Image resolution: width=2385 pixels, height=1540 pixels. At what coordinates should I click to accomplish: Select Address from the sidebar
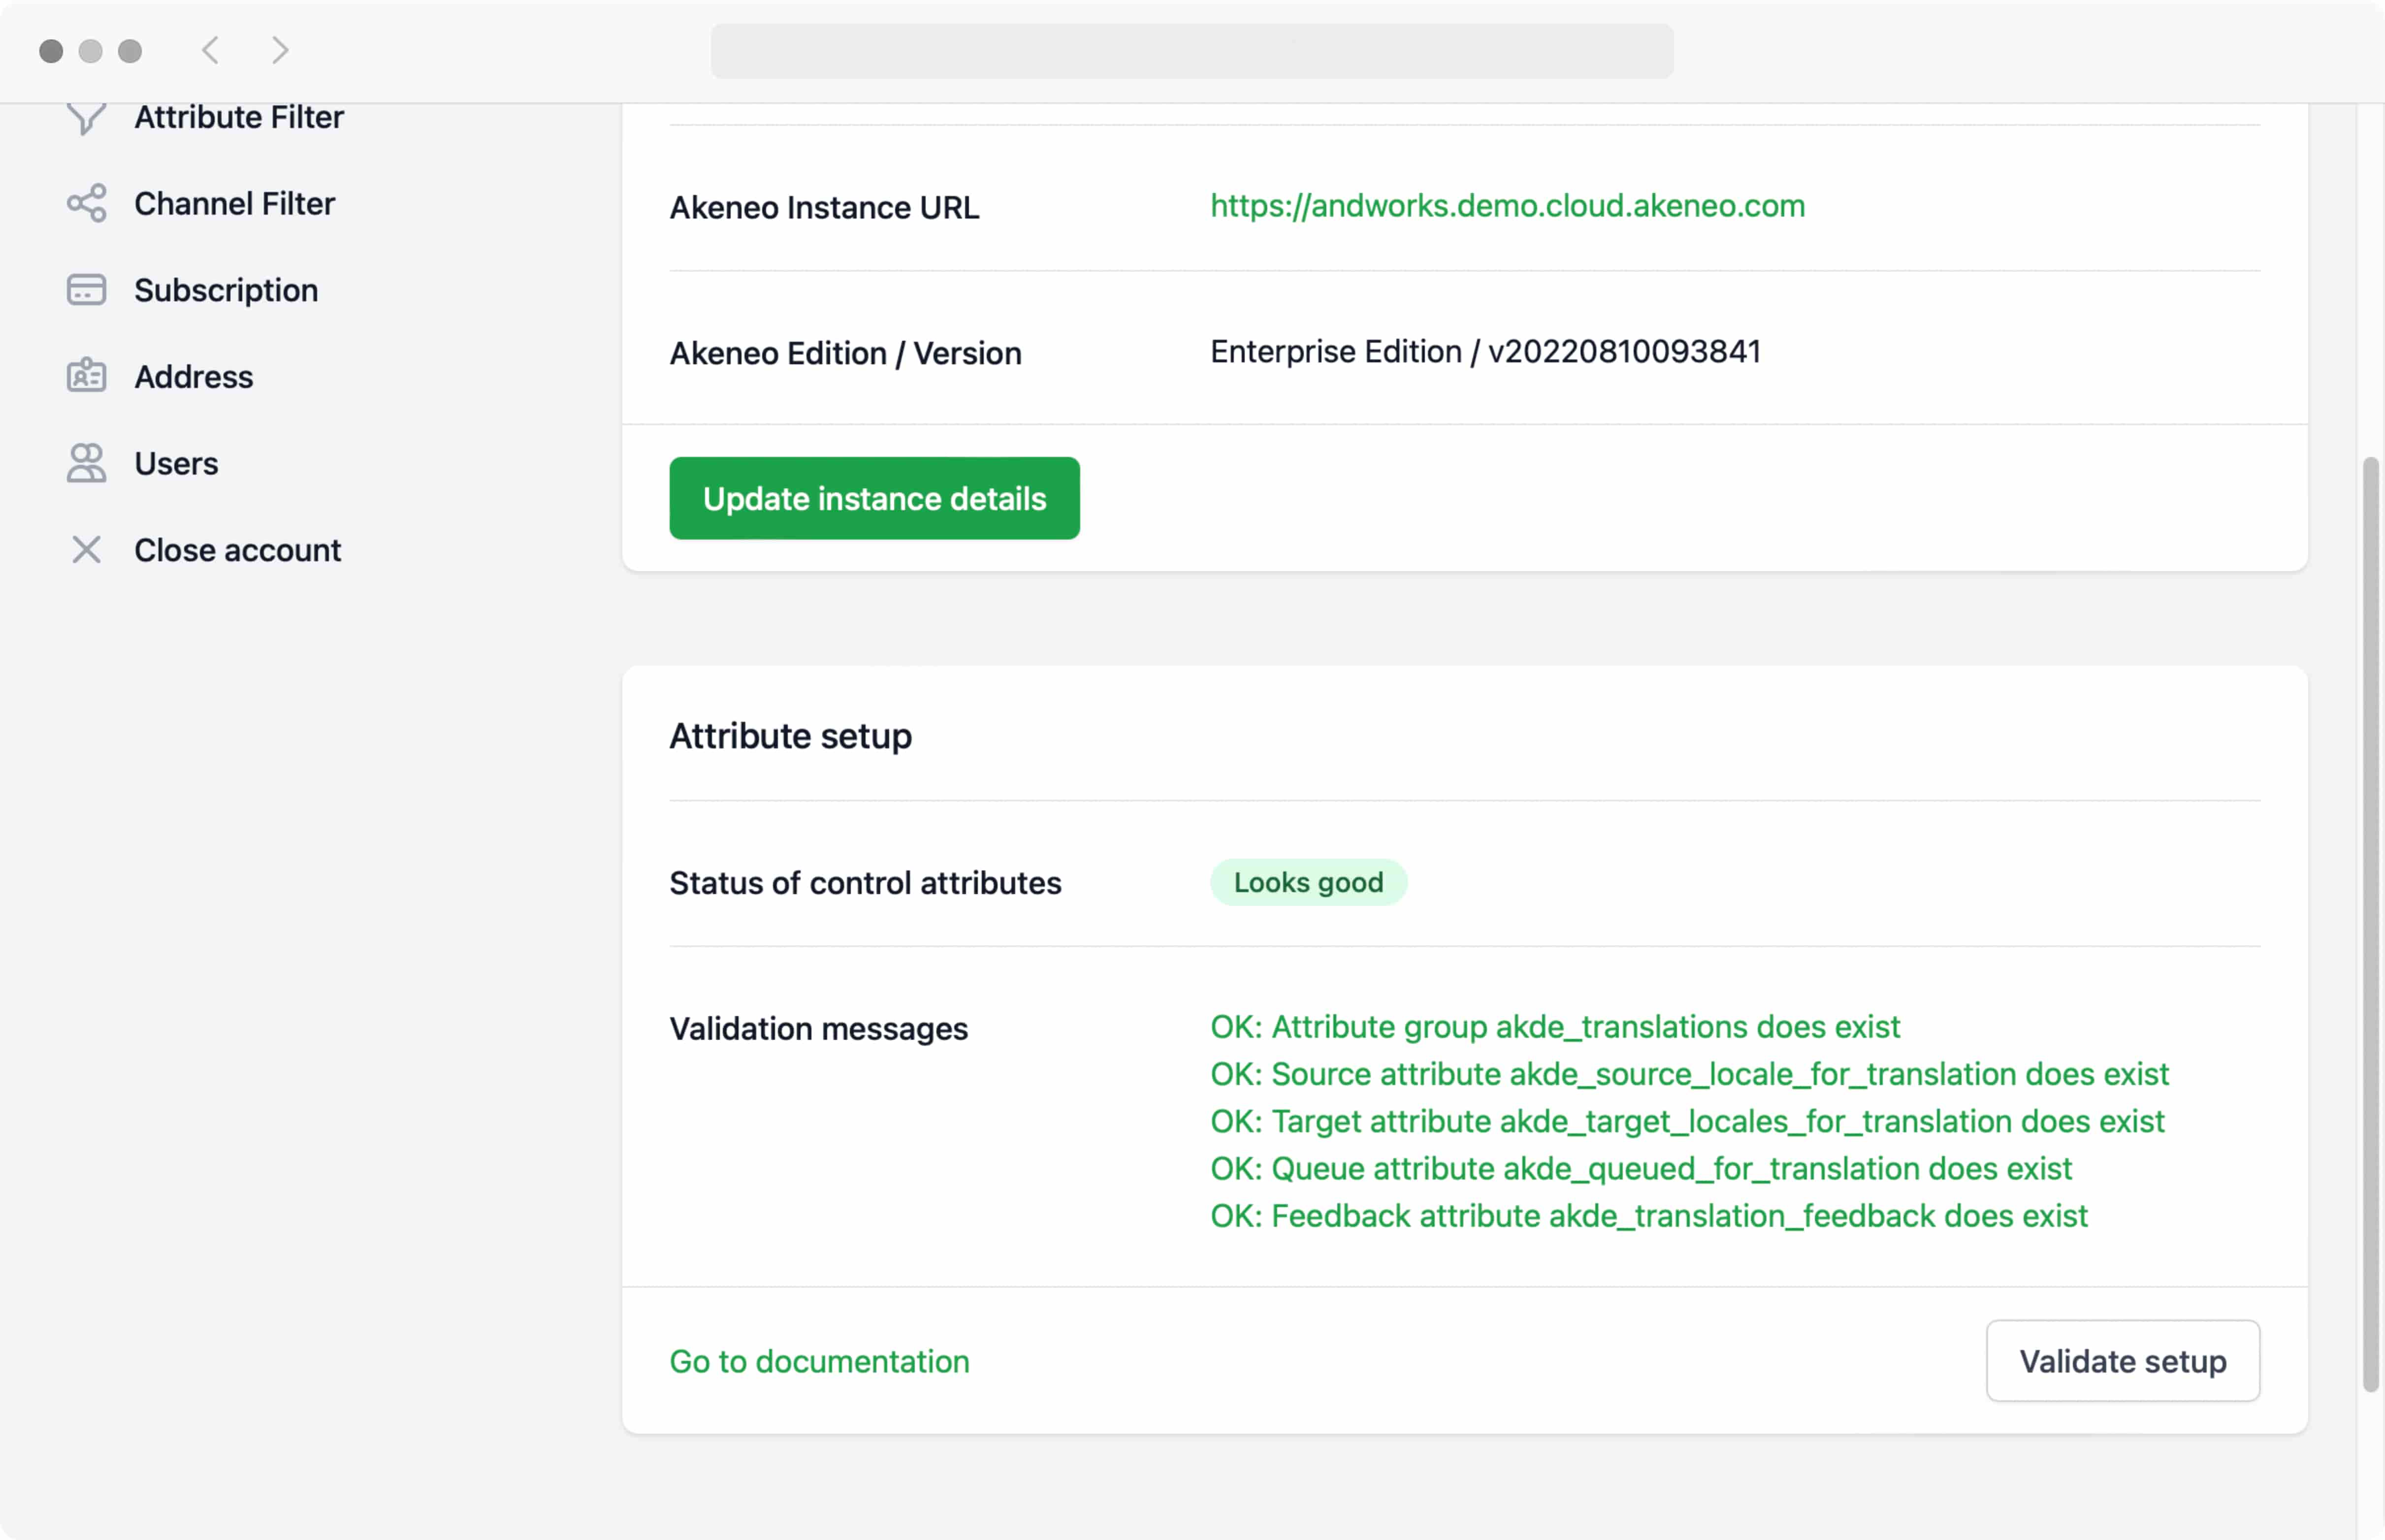click(193, 376)
